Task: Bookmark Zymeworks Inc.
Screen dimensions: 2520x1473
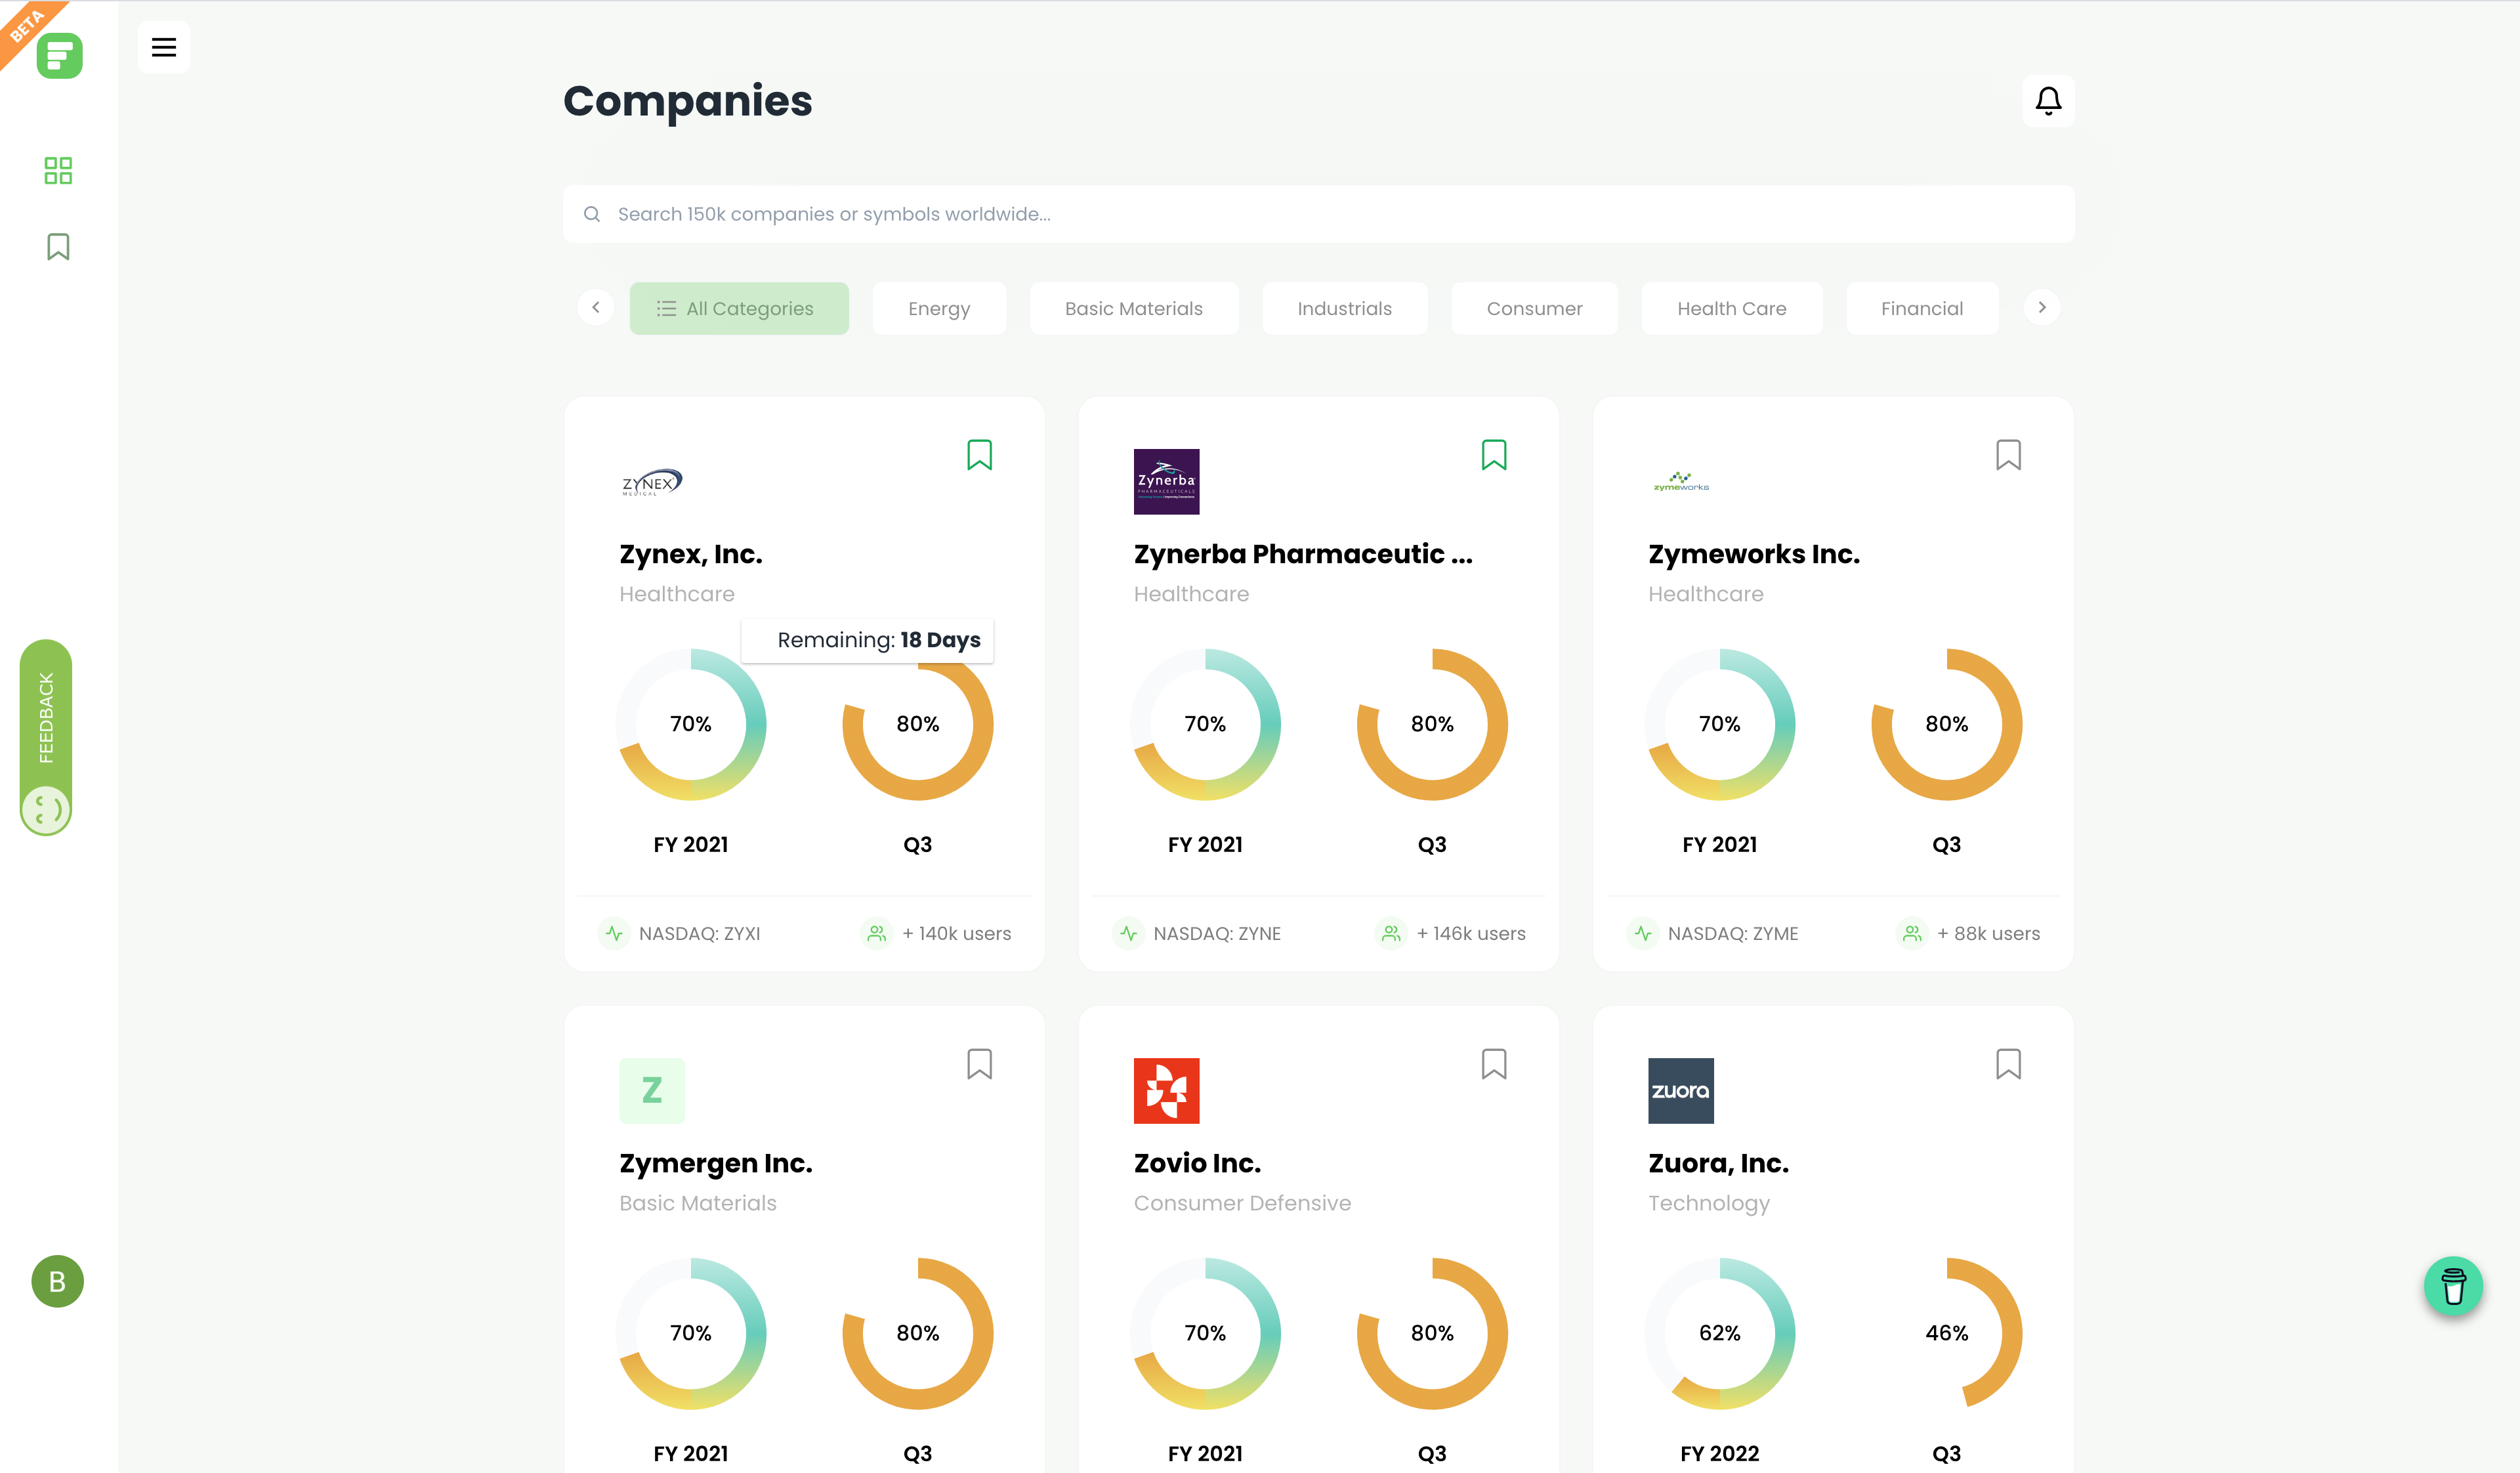Action: (2009, 455)
